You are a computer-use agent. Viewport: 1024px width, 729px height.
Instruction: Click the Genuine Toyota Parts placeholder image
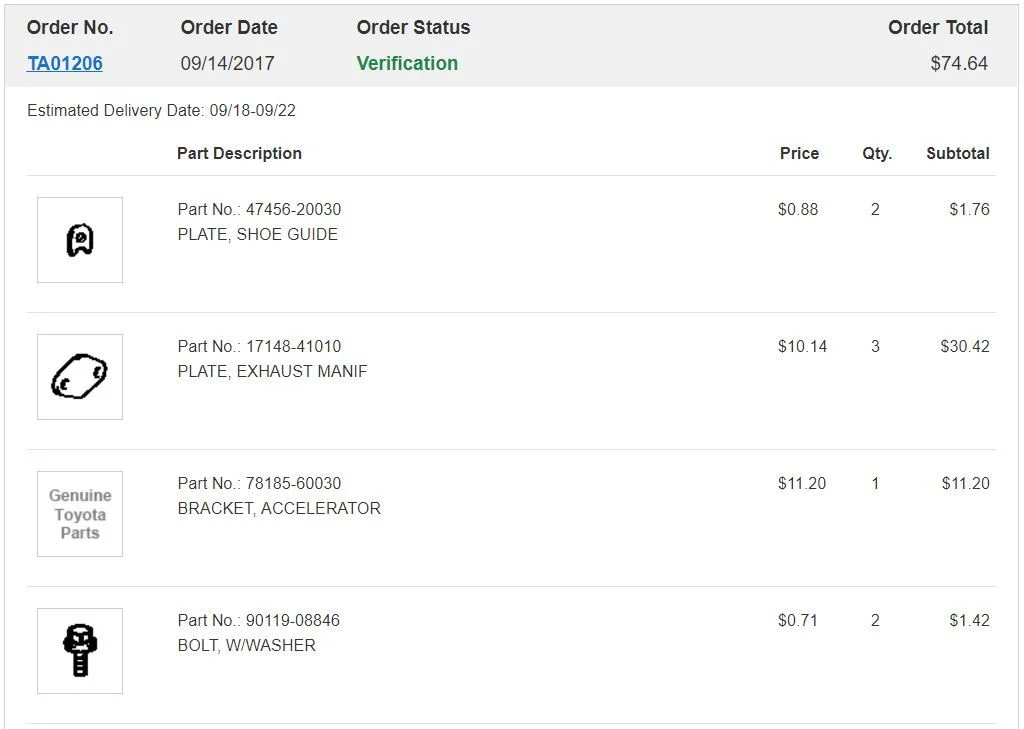(80, 514)
